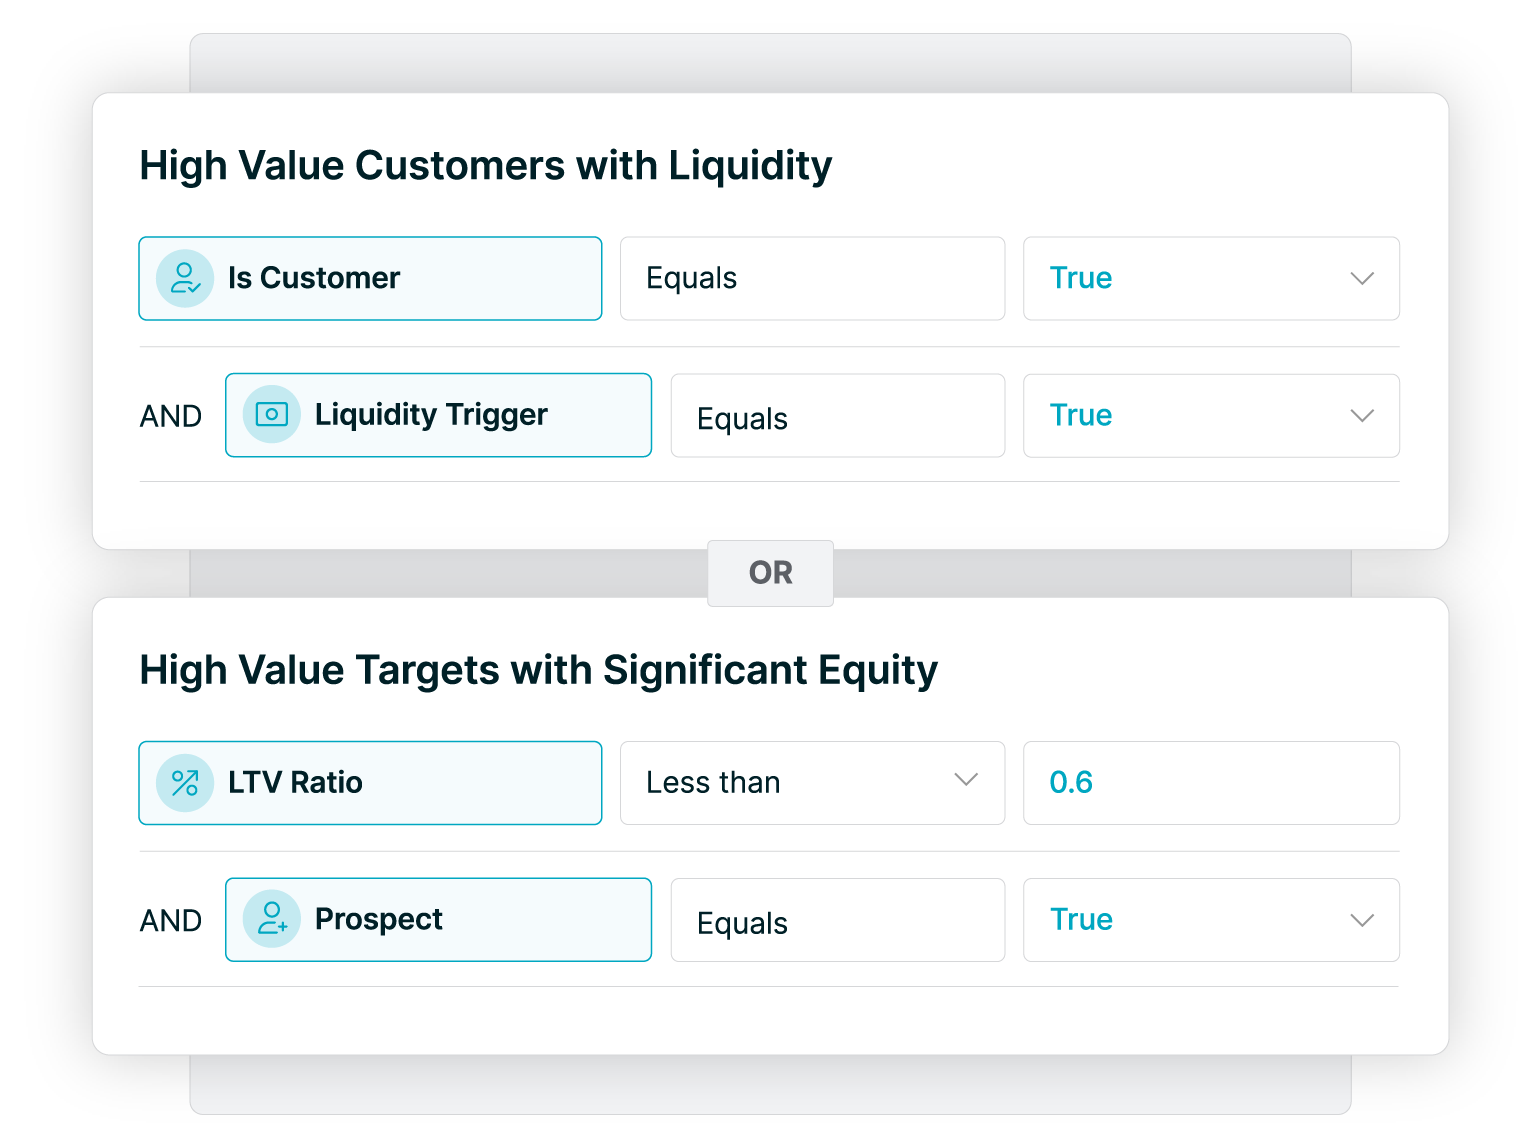Screen dimensions: 1540x1148
Task: Select the Liquidity Trigger camera icon
Action: coord(271,415)
